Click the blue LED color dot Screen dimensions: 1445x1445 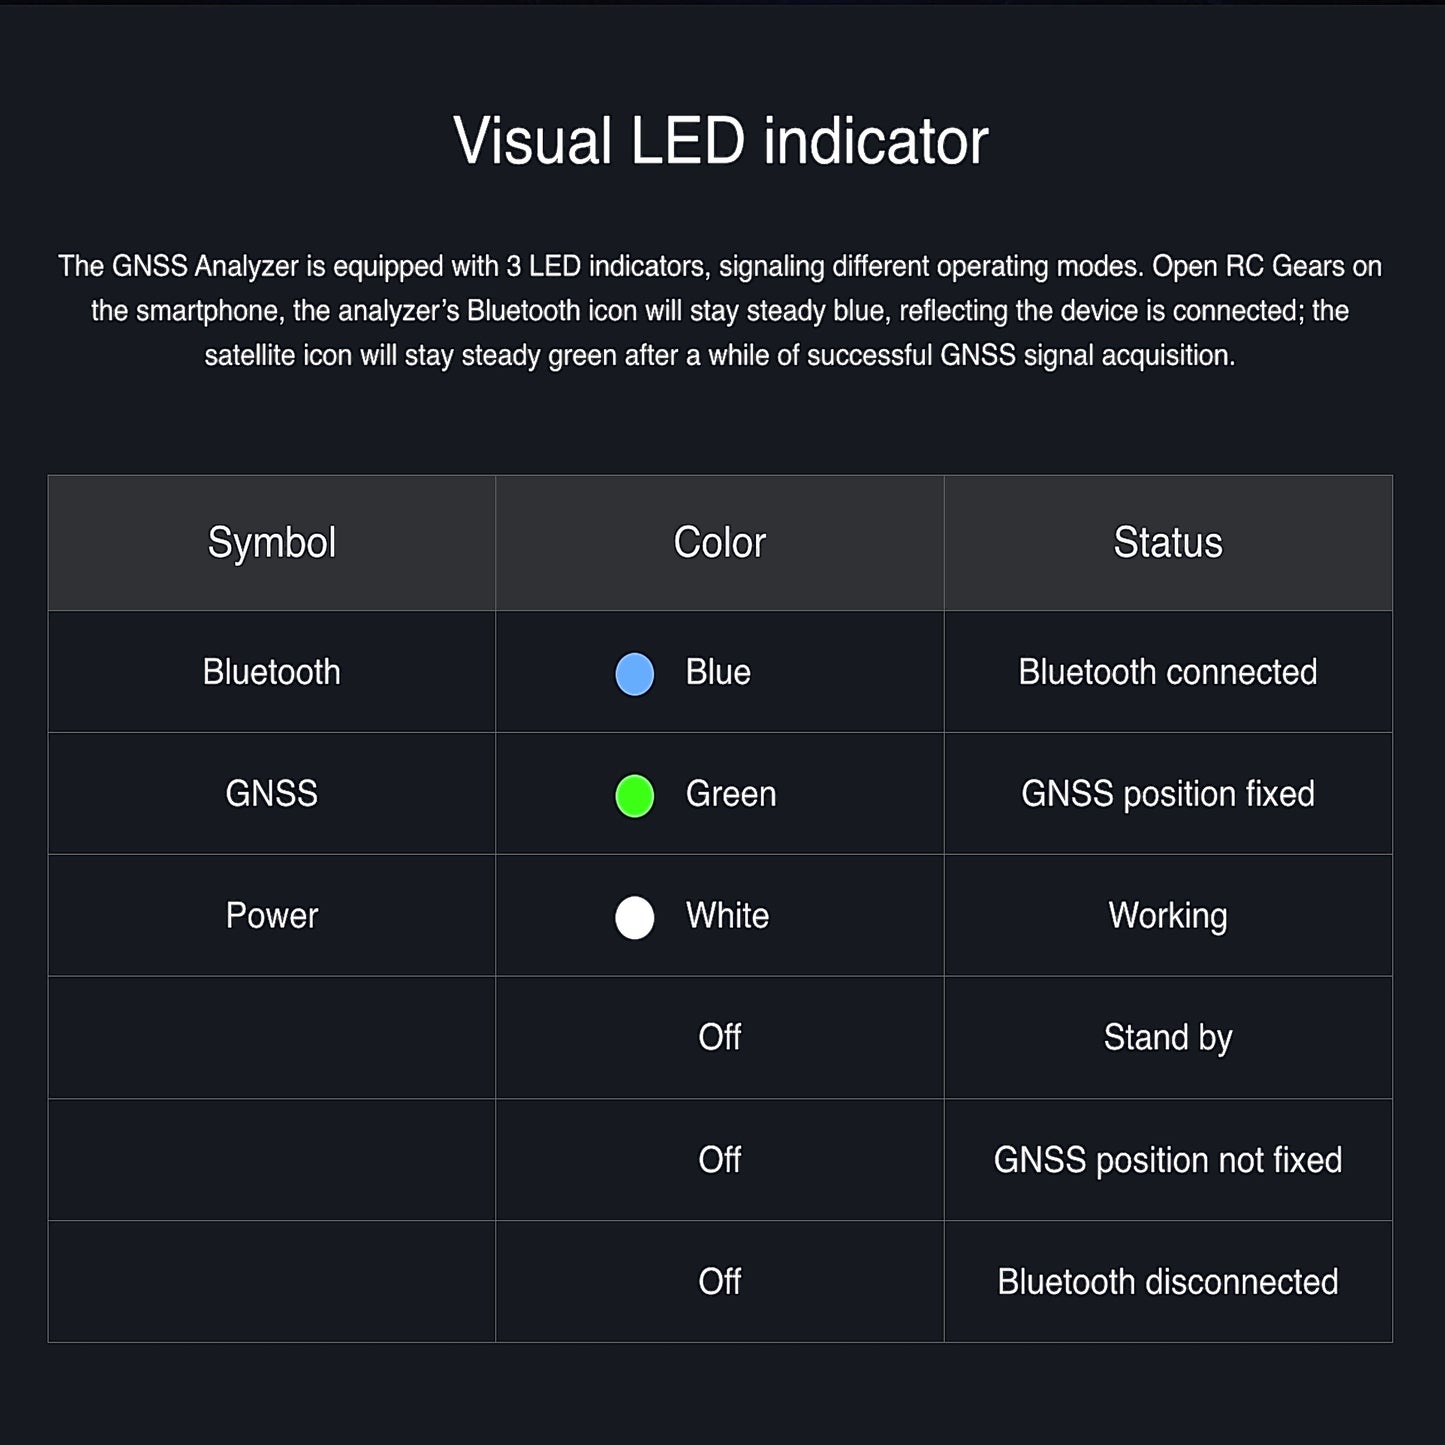pyautogui.click(x=634, y=674)
